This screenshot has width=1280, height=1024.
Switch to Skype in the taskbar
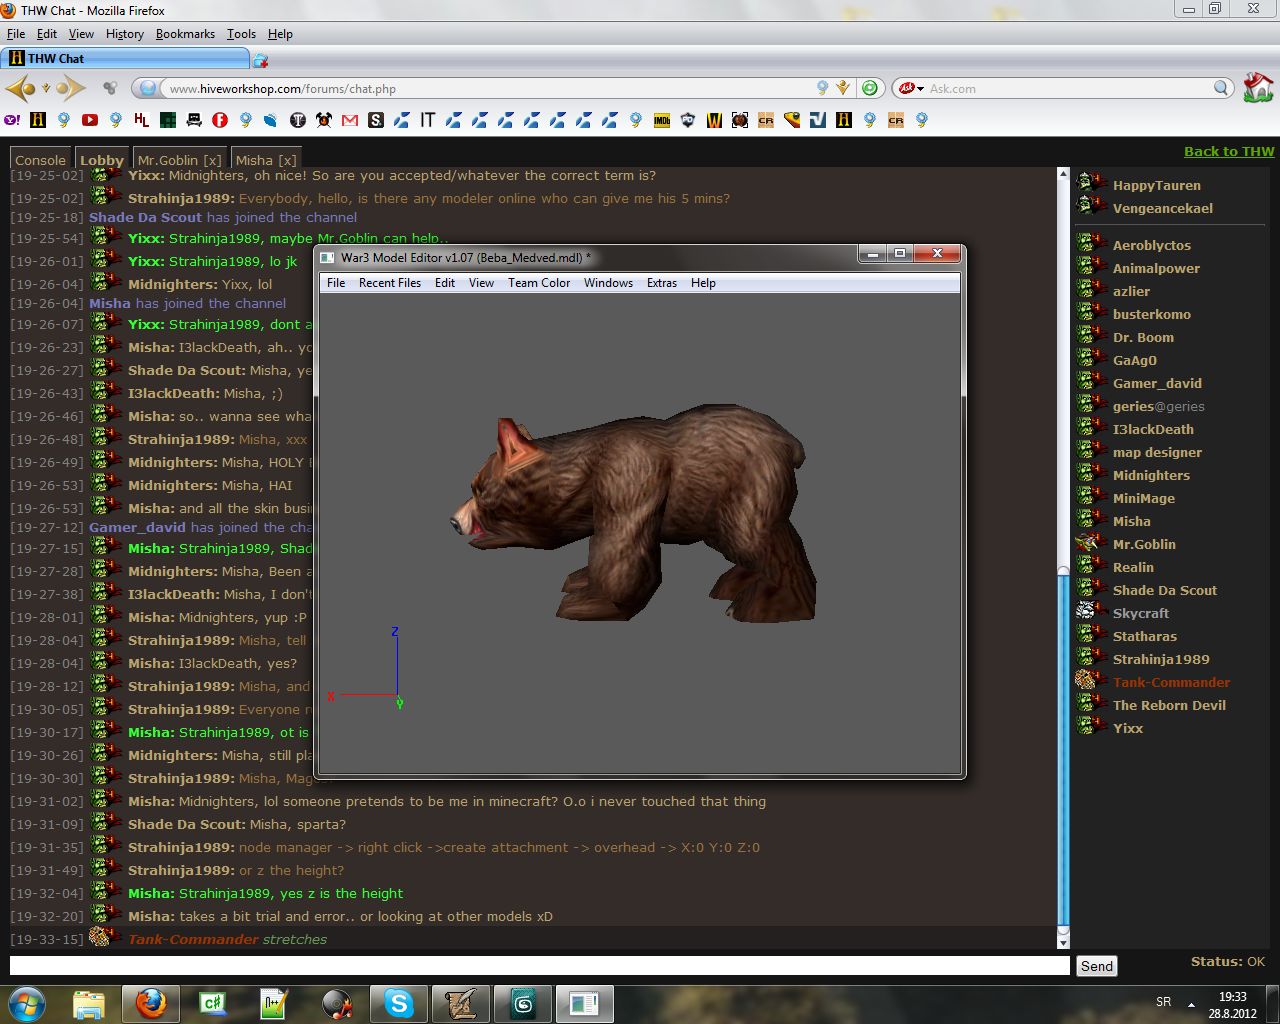[x=399, y=1004]
